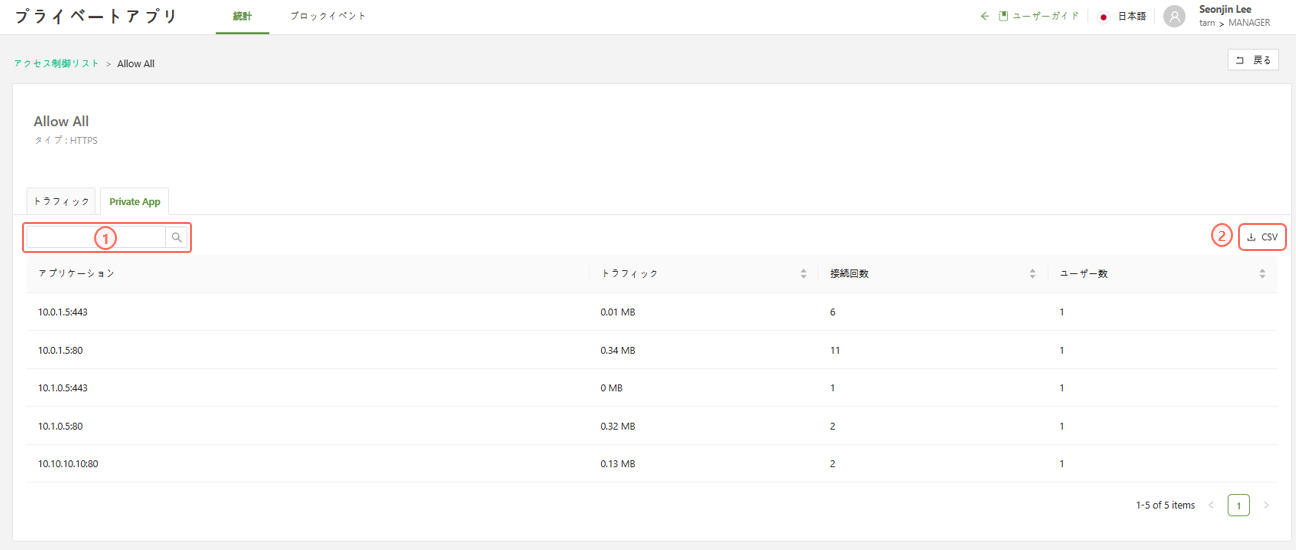Click the back arrow icon near user guide
The width and height of the screenshot is (1296, 550).
tap(984, 17)
